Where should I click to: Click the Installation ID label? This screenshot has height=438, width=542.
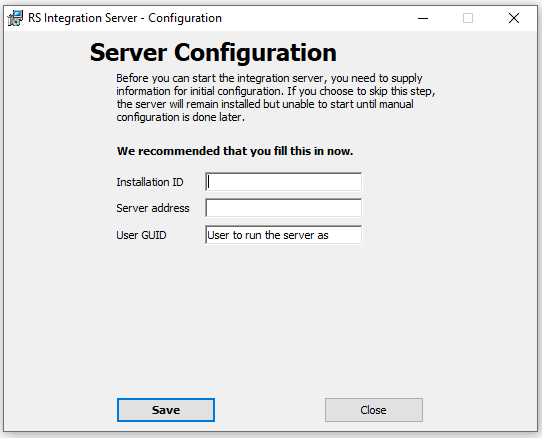(150, 182)
